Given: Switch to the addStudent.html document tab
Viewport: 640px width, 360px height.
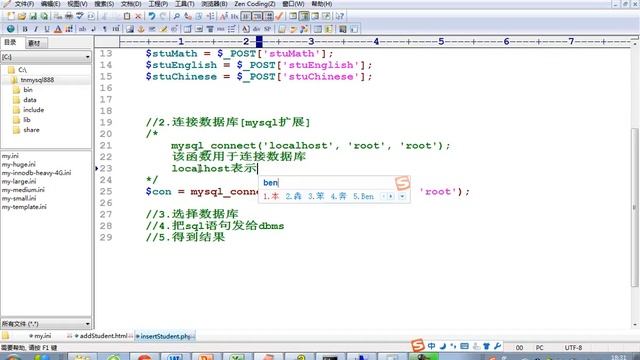Looking at the screenshot, I should pos(101,336).
